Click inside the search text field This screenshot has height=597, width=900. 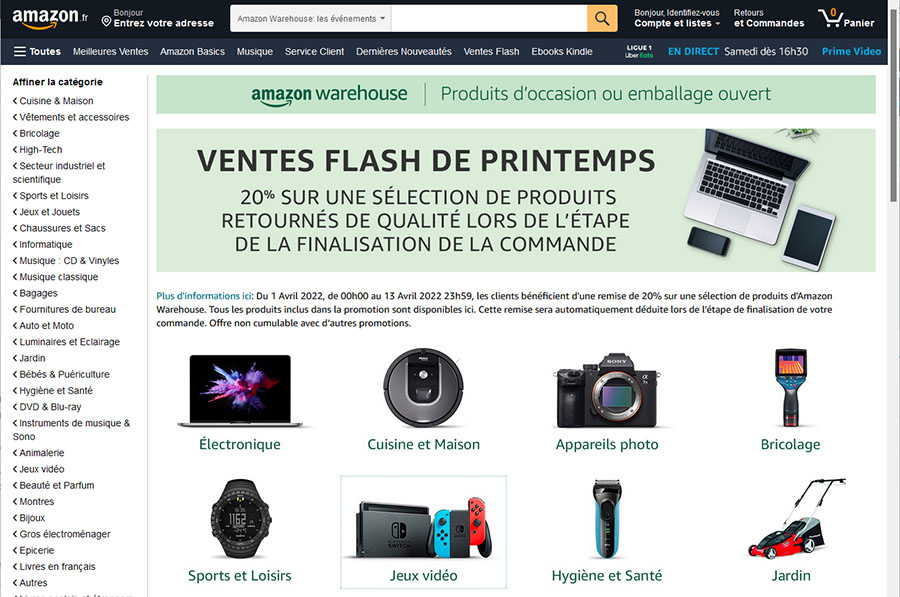[489, 18]
